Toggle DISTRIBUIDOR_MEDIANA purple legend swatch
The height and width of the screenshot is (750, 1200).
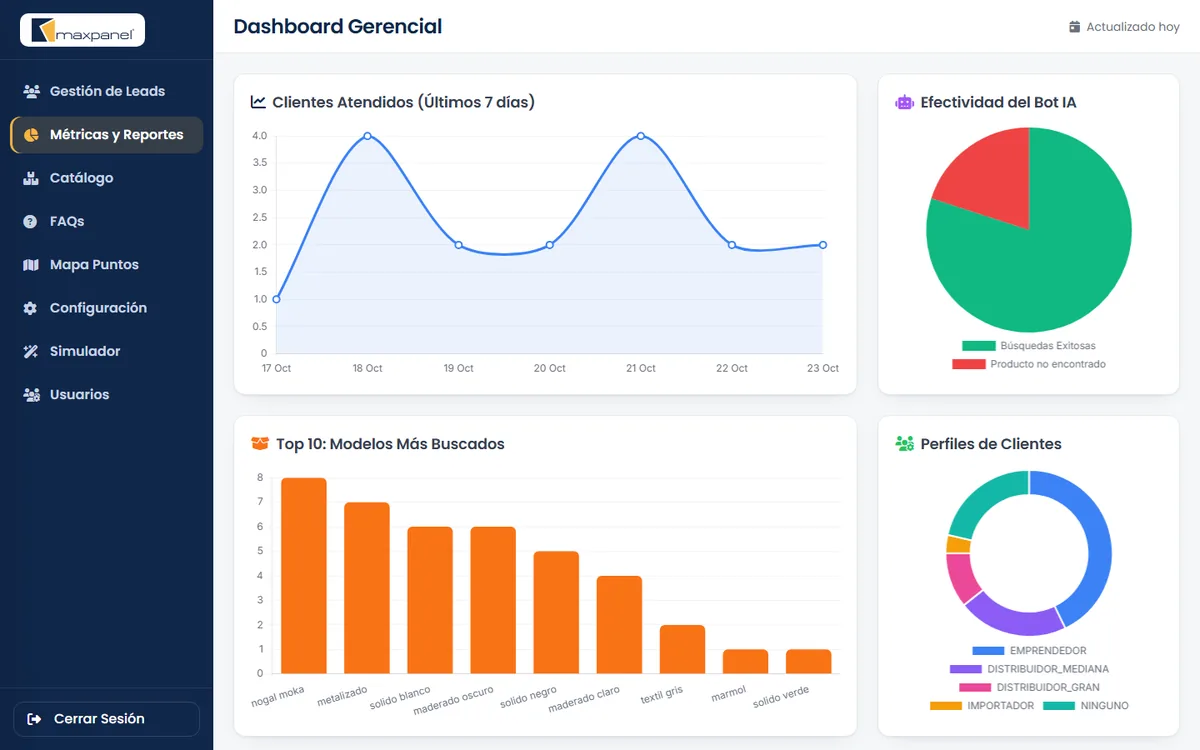point(966,669)
